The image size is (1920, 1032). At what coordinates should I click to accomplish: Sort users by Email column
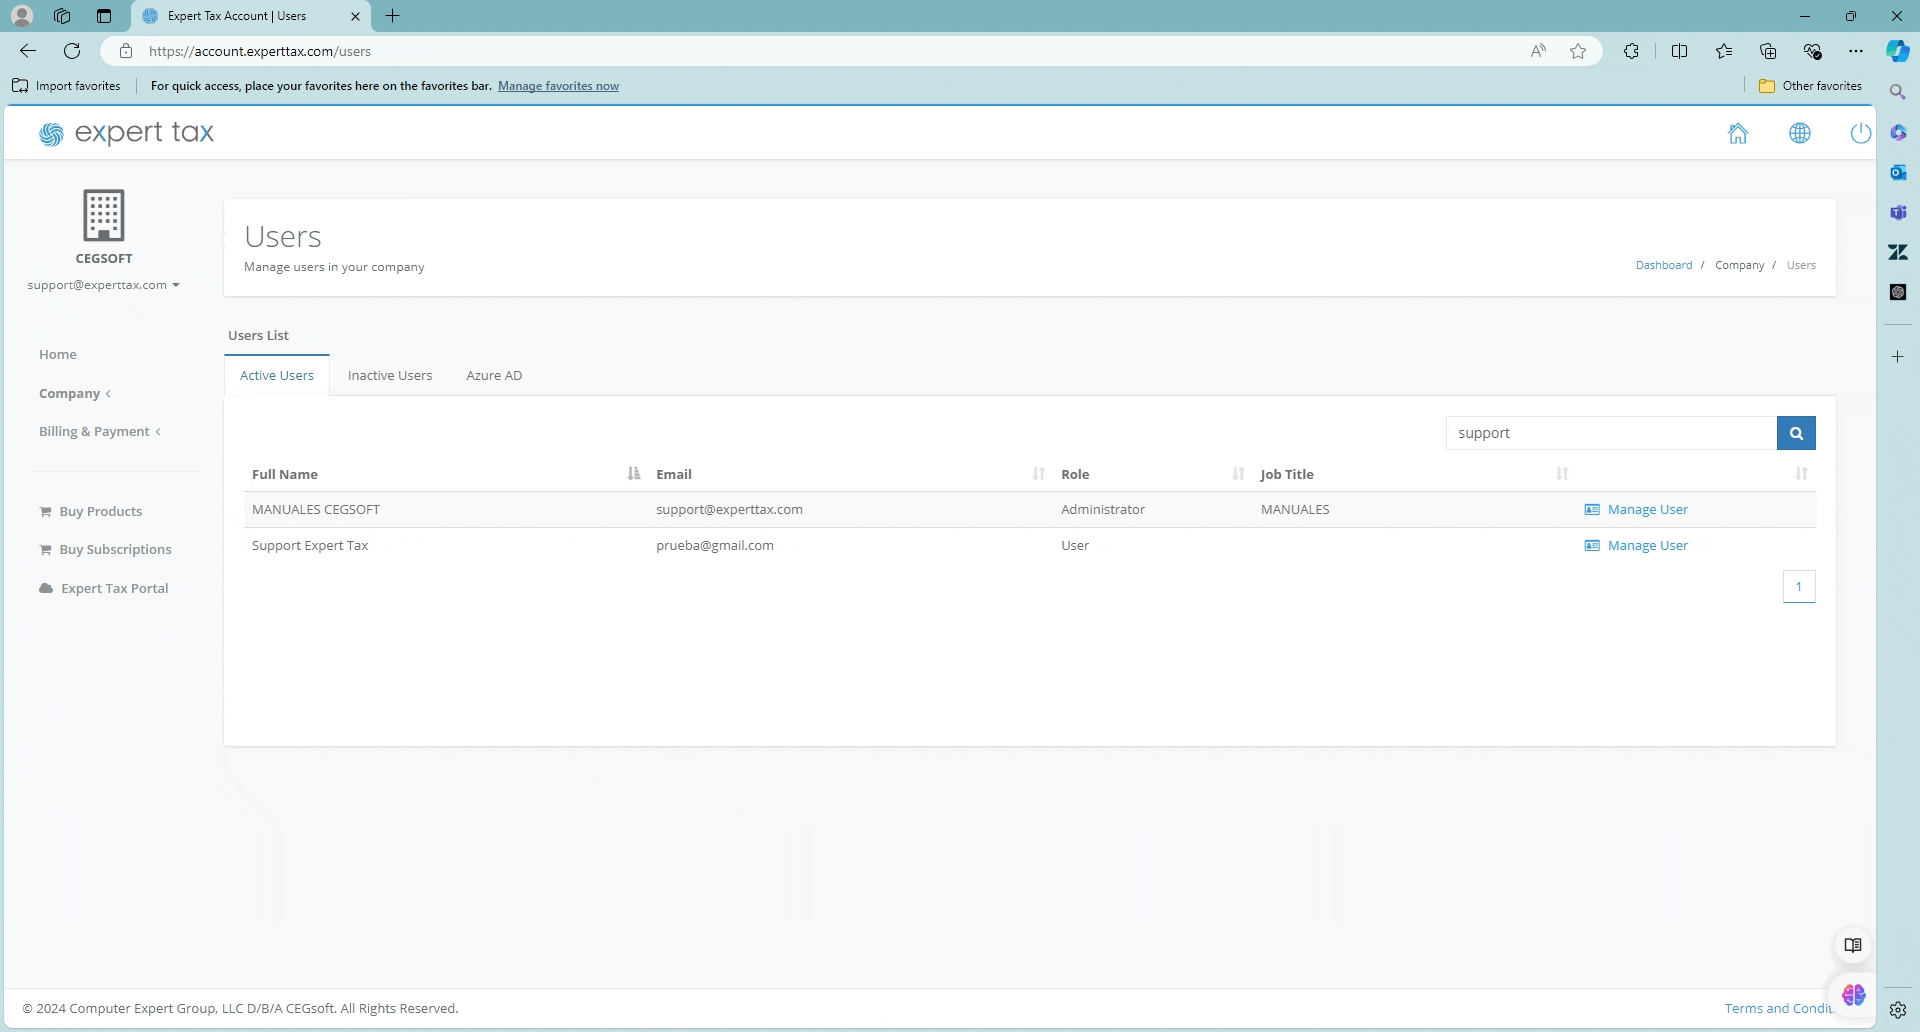[x=674, y=474]
